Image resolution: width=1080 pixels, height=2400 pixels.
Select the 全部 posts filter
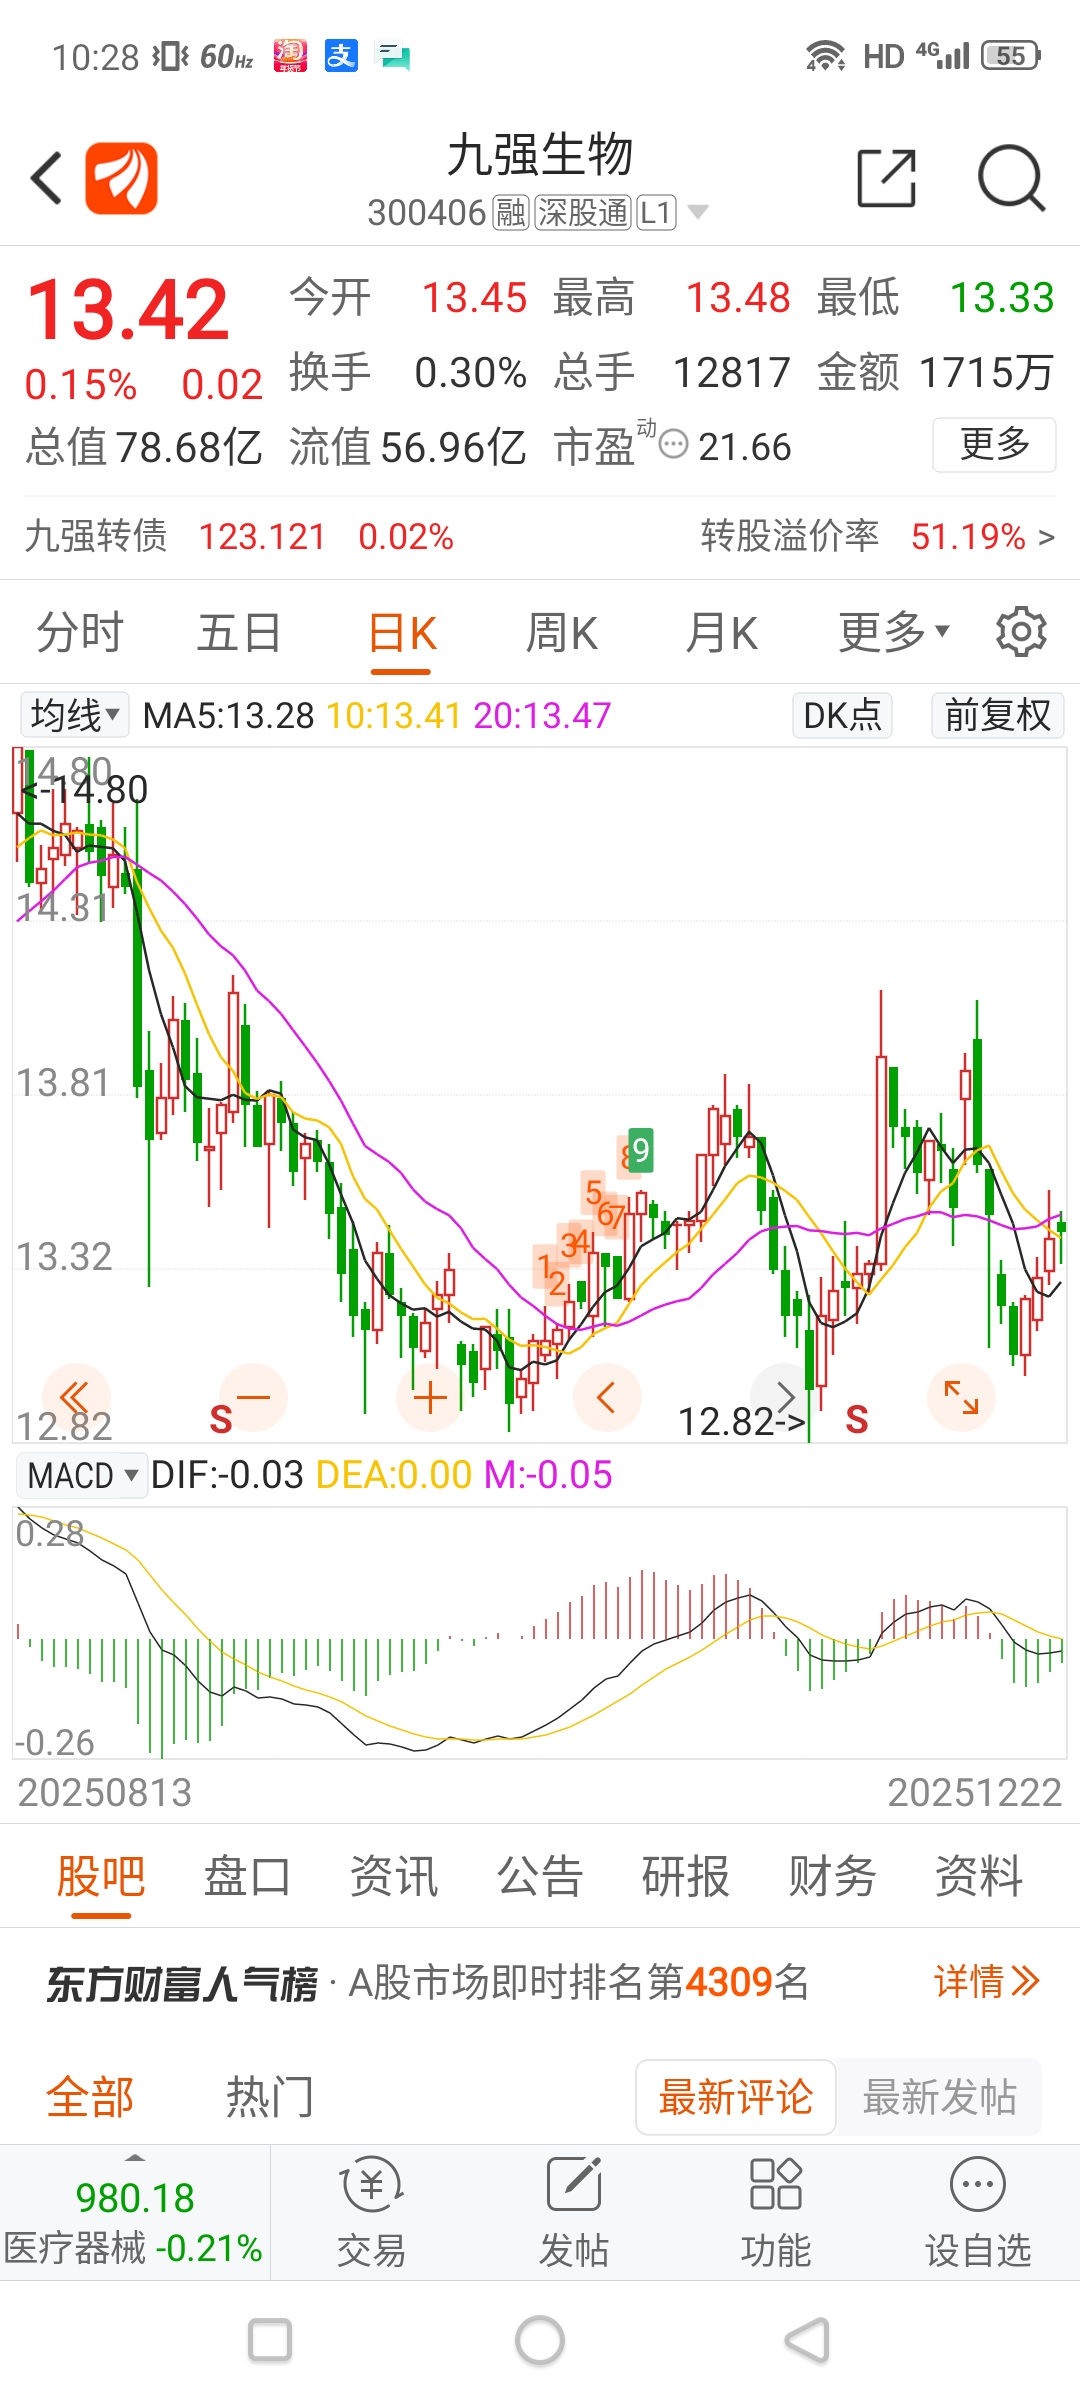[x=90, y=2096]
